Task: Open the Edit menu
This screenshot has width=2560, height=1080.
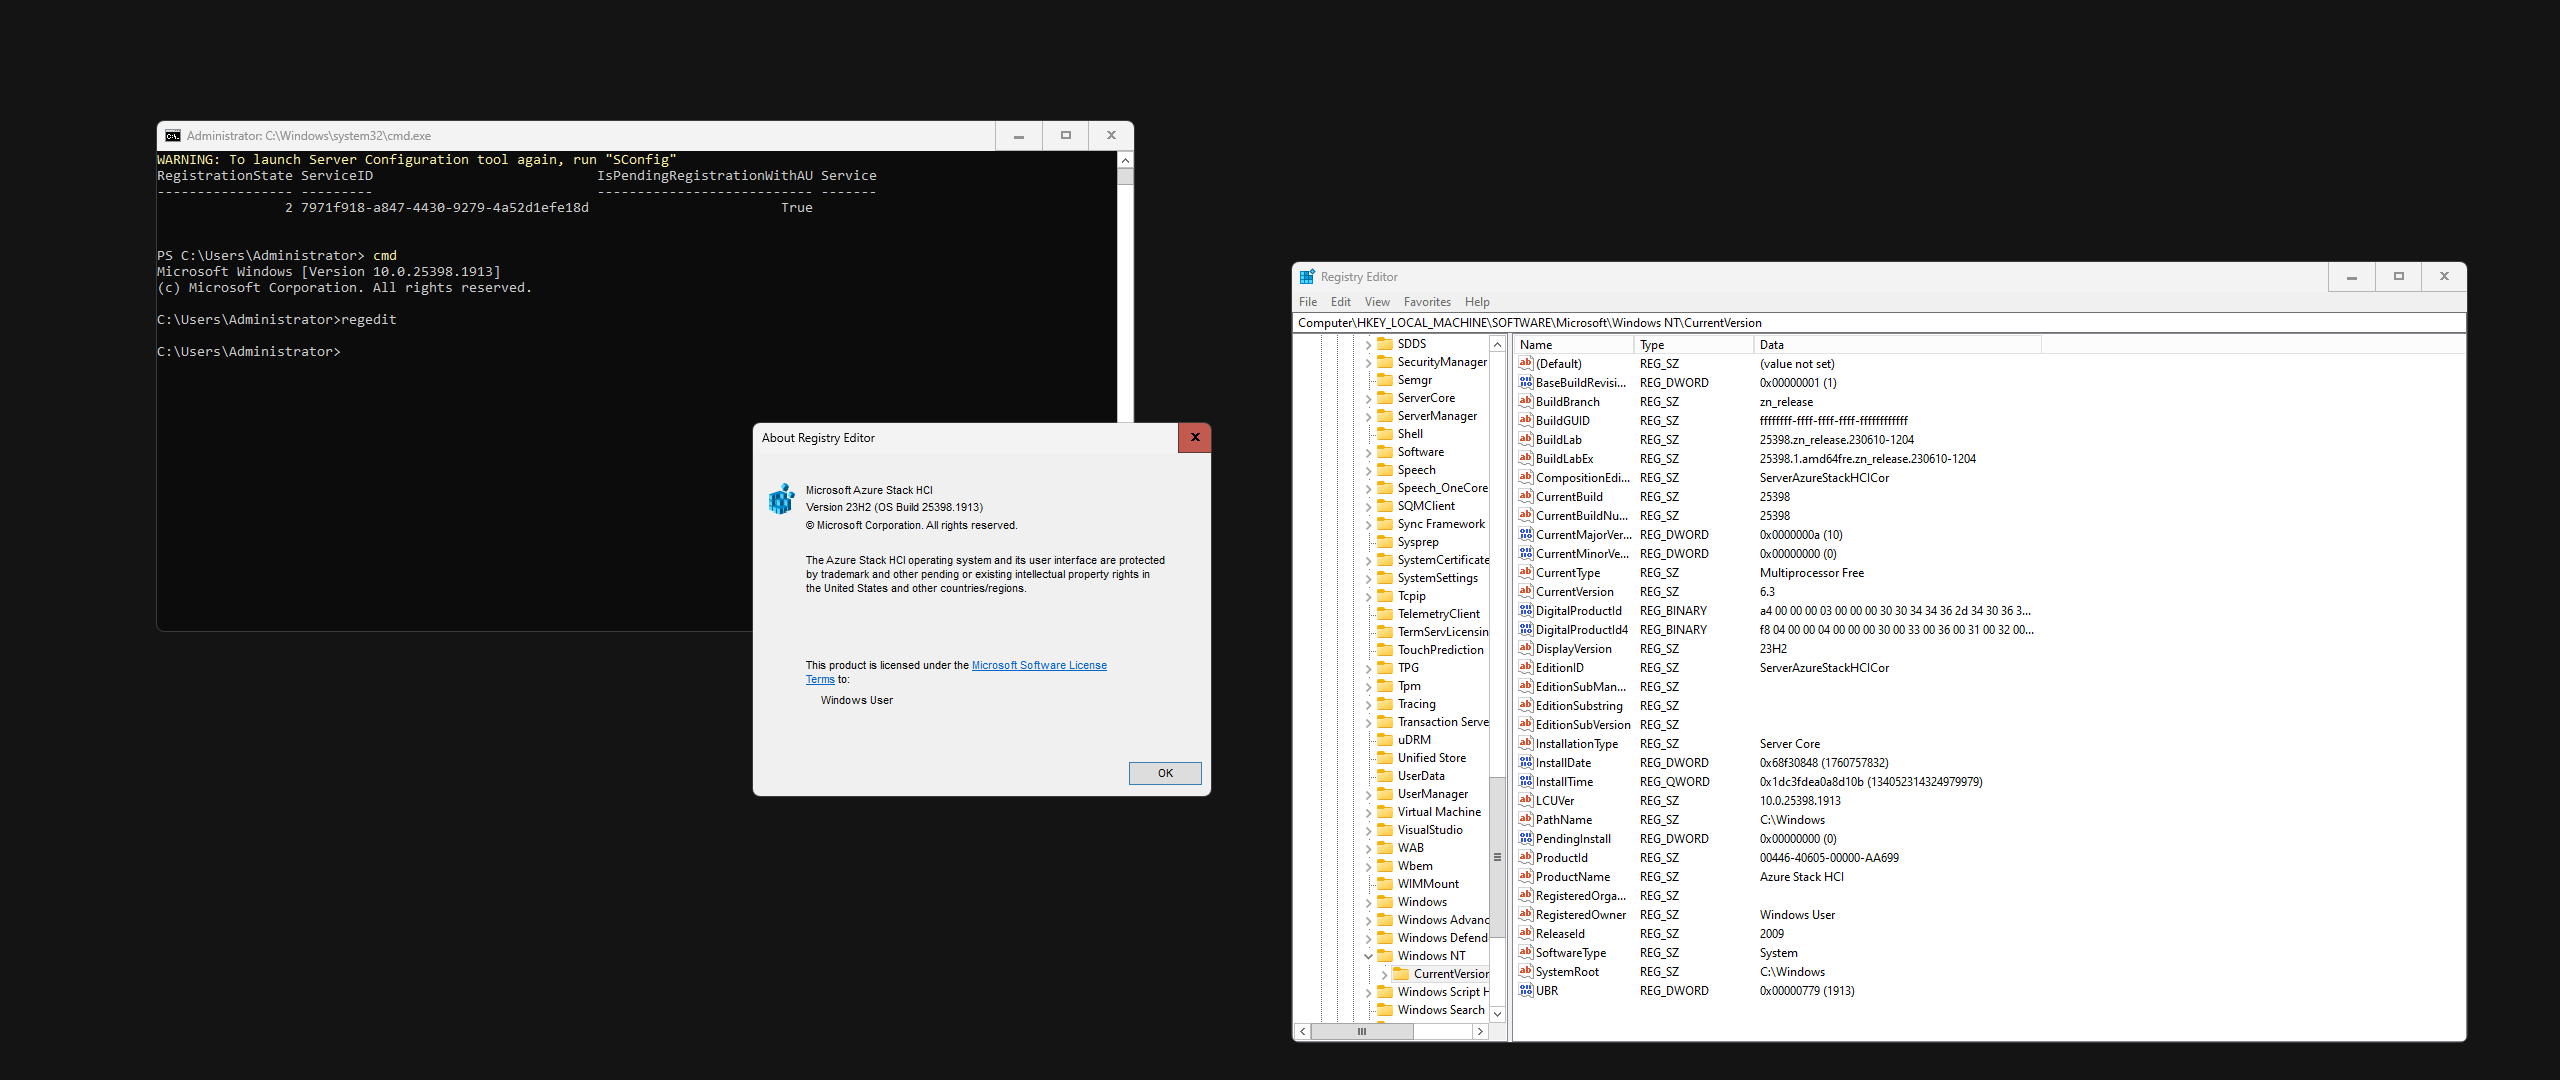Action: click(1340, 302)
